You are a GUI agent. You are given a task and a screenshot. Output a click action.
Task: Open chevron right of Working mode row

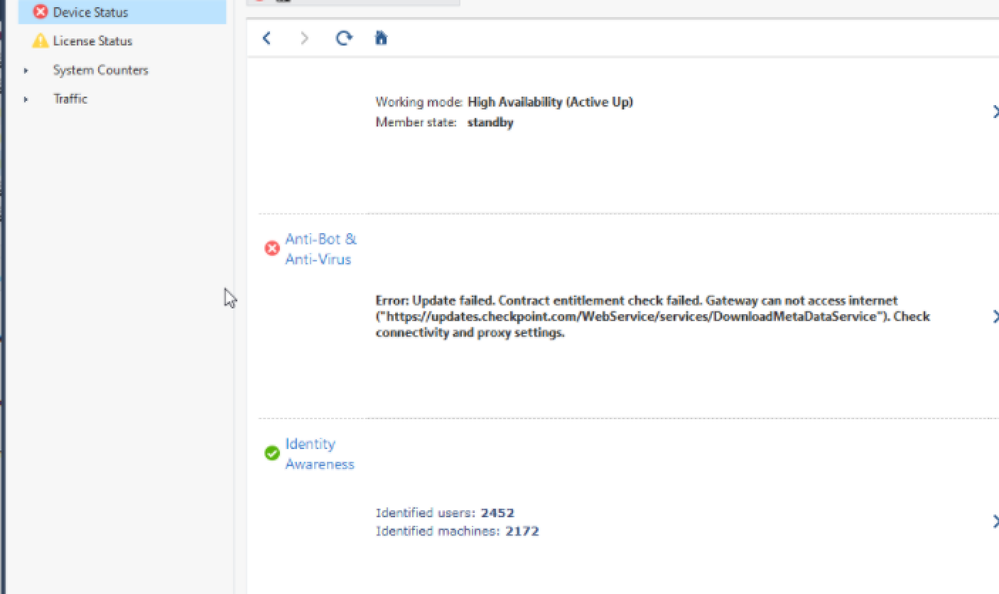(994, 112)
